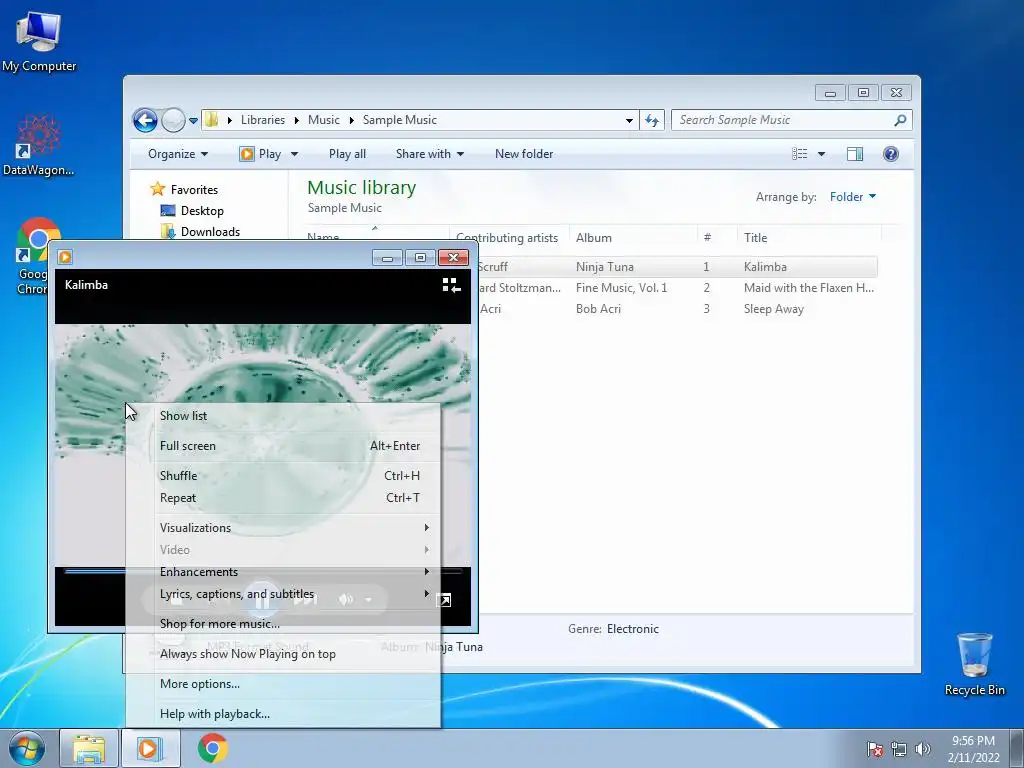This screenshot has width=1024, height=768.
Task: Click the Windows Media Player title bar icon
Action: click(65, 257)
